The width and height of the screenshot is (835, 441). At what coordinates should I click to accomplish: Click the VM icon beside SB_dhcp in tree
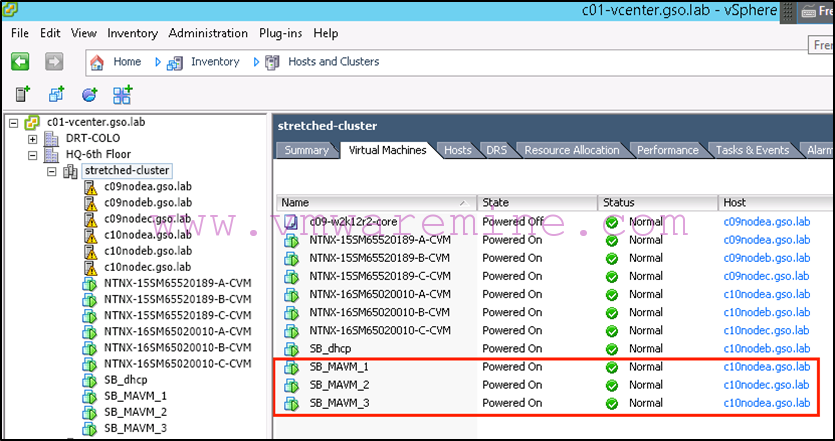89,380
